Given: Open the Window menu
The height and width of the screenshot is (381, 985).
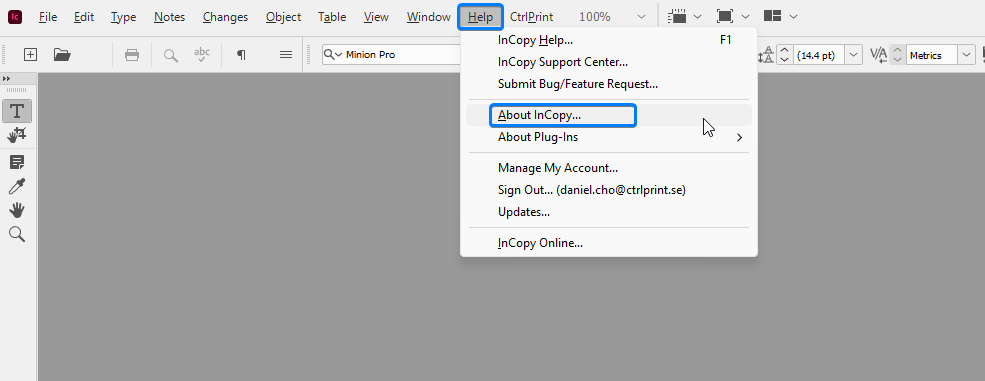Looking at the screenshot, I should 428,17.
